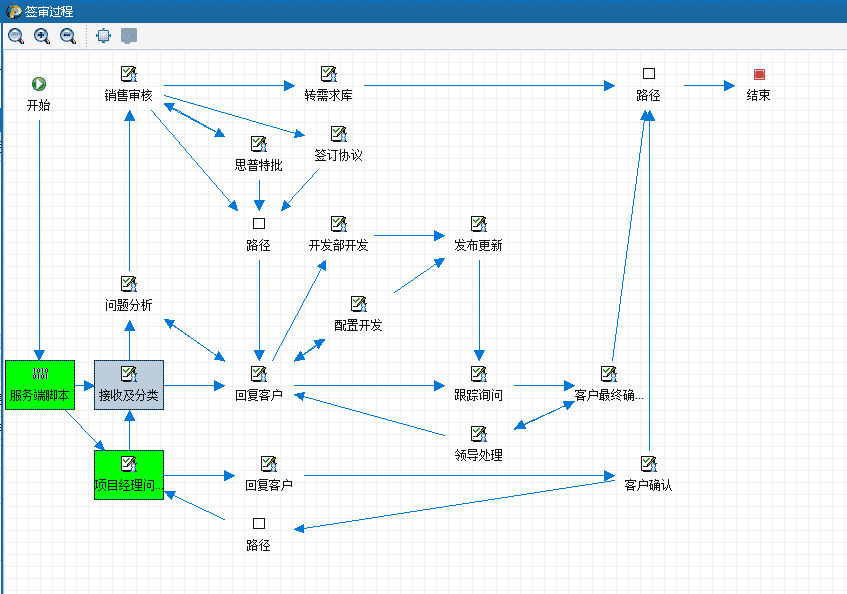Click the 领导处理 node icon
The width and height of the screenshot is (847, 594).
[x=479, y=434]
